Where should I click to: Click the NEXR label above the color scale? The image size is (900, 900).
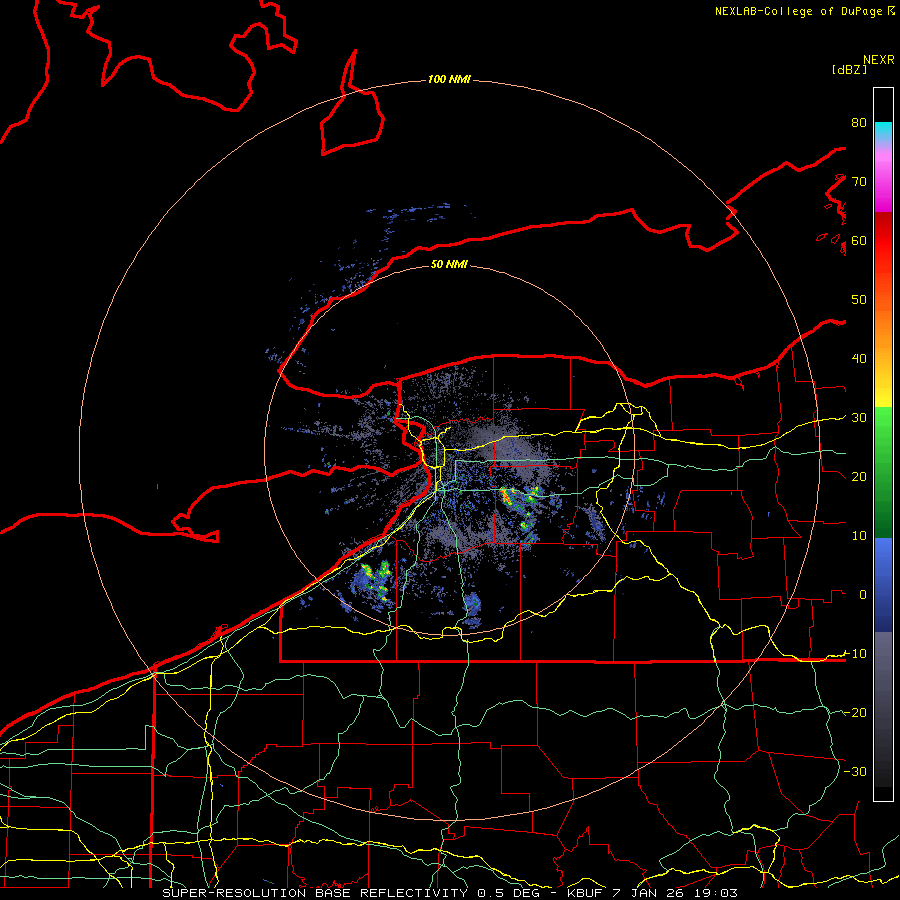[879, 60]
